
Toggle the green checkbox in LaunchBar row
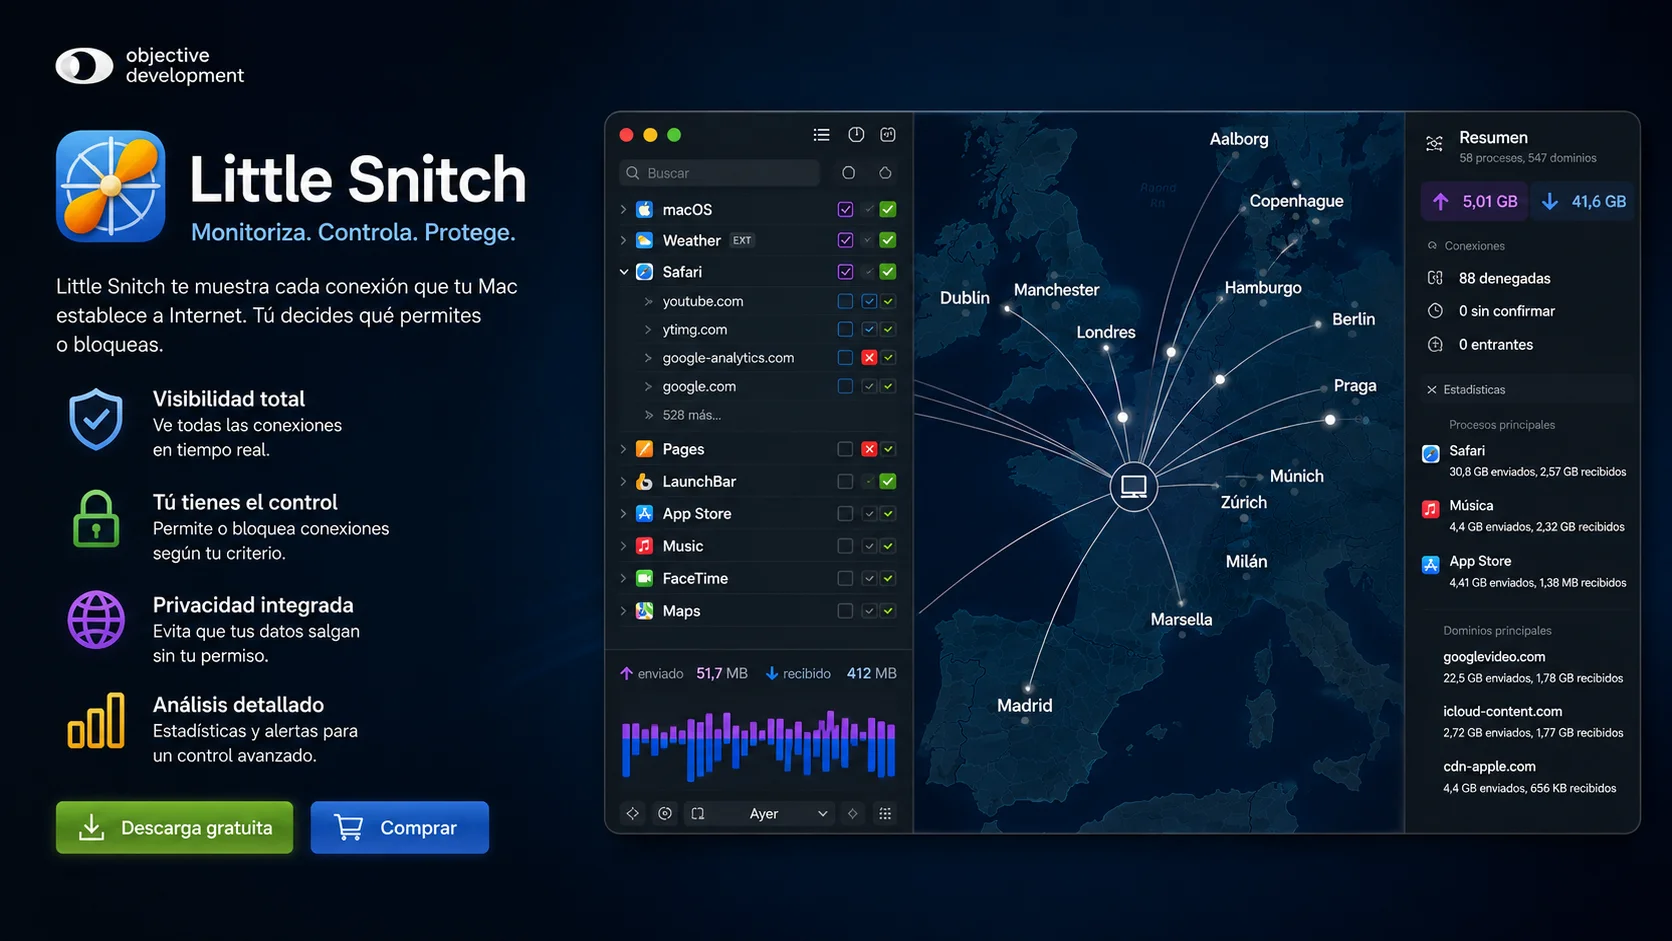[888, 481]
